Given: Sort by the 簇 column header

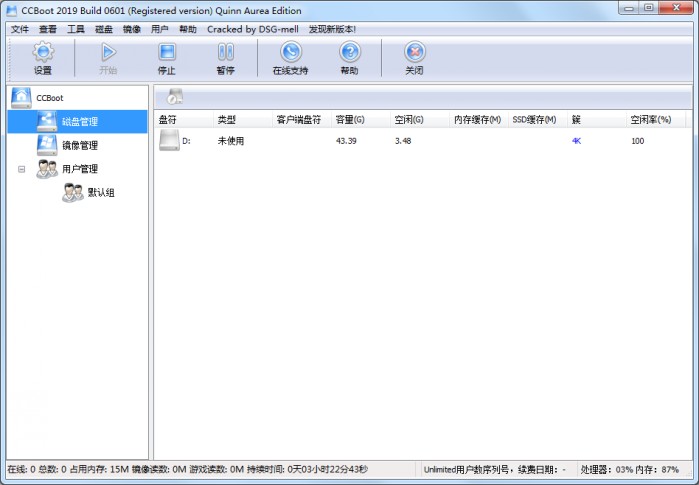Looking at the screenshot, I should [596, 119].
